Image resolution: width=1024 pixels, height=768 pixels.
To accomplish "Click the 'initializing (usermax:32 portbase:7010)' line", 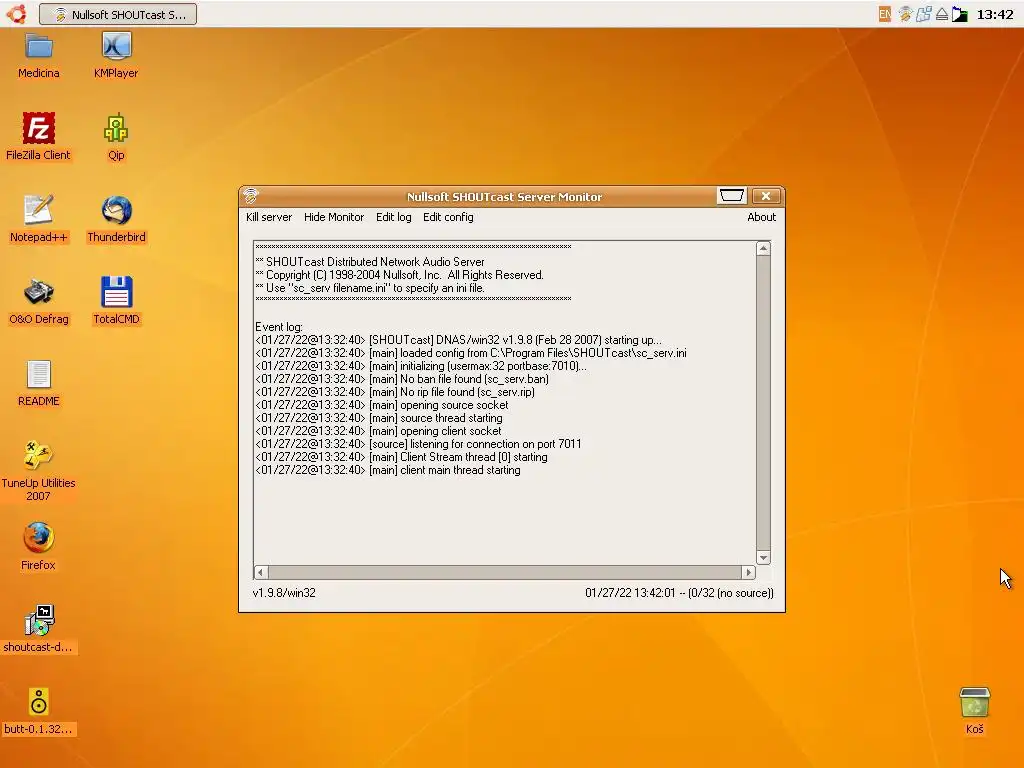I will pos(421,366).
